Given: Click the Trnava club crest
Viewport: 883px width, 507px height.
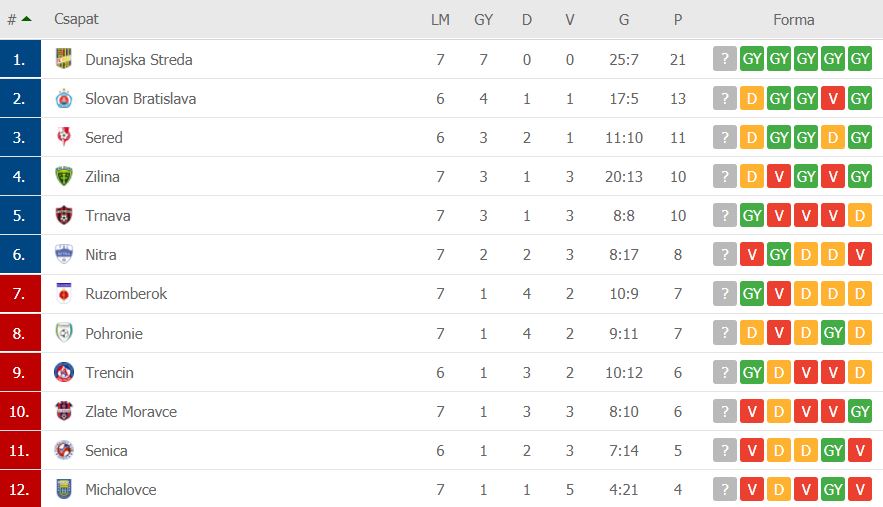Looking at the screenshot, I should click(x=64, y=215).
